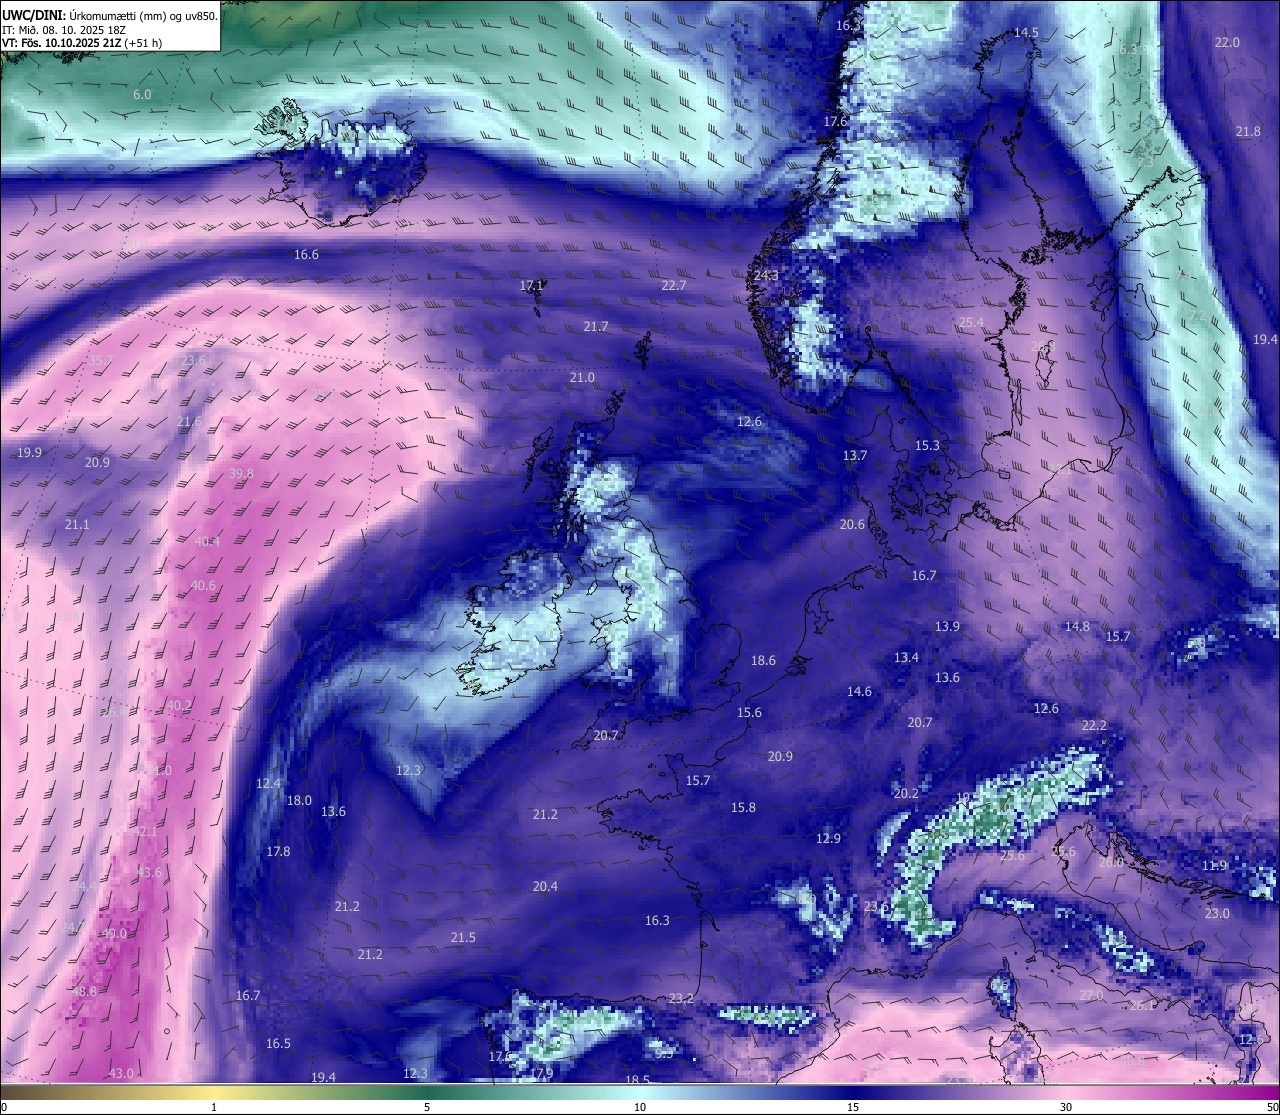Screen dimensions: 1280x1115
Task: Click the 49.0 value in the magenta band
Action: click(x=114, y=934)
